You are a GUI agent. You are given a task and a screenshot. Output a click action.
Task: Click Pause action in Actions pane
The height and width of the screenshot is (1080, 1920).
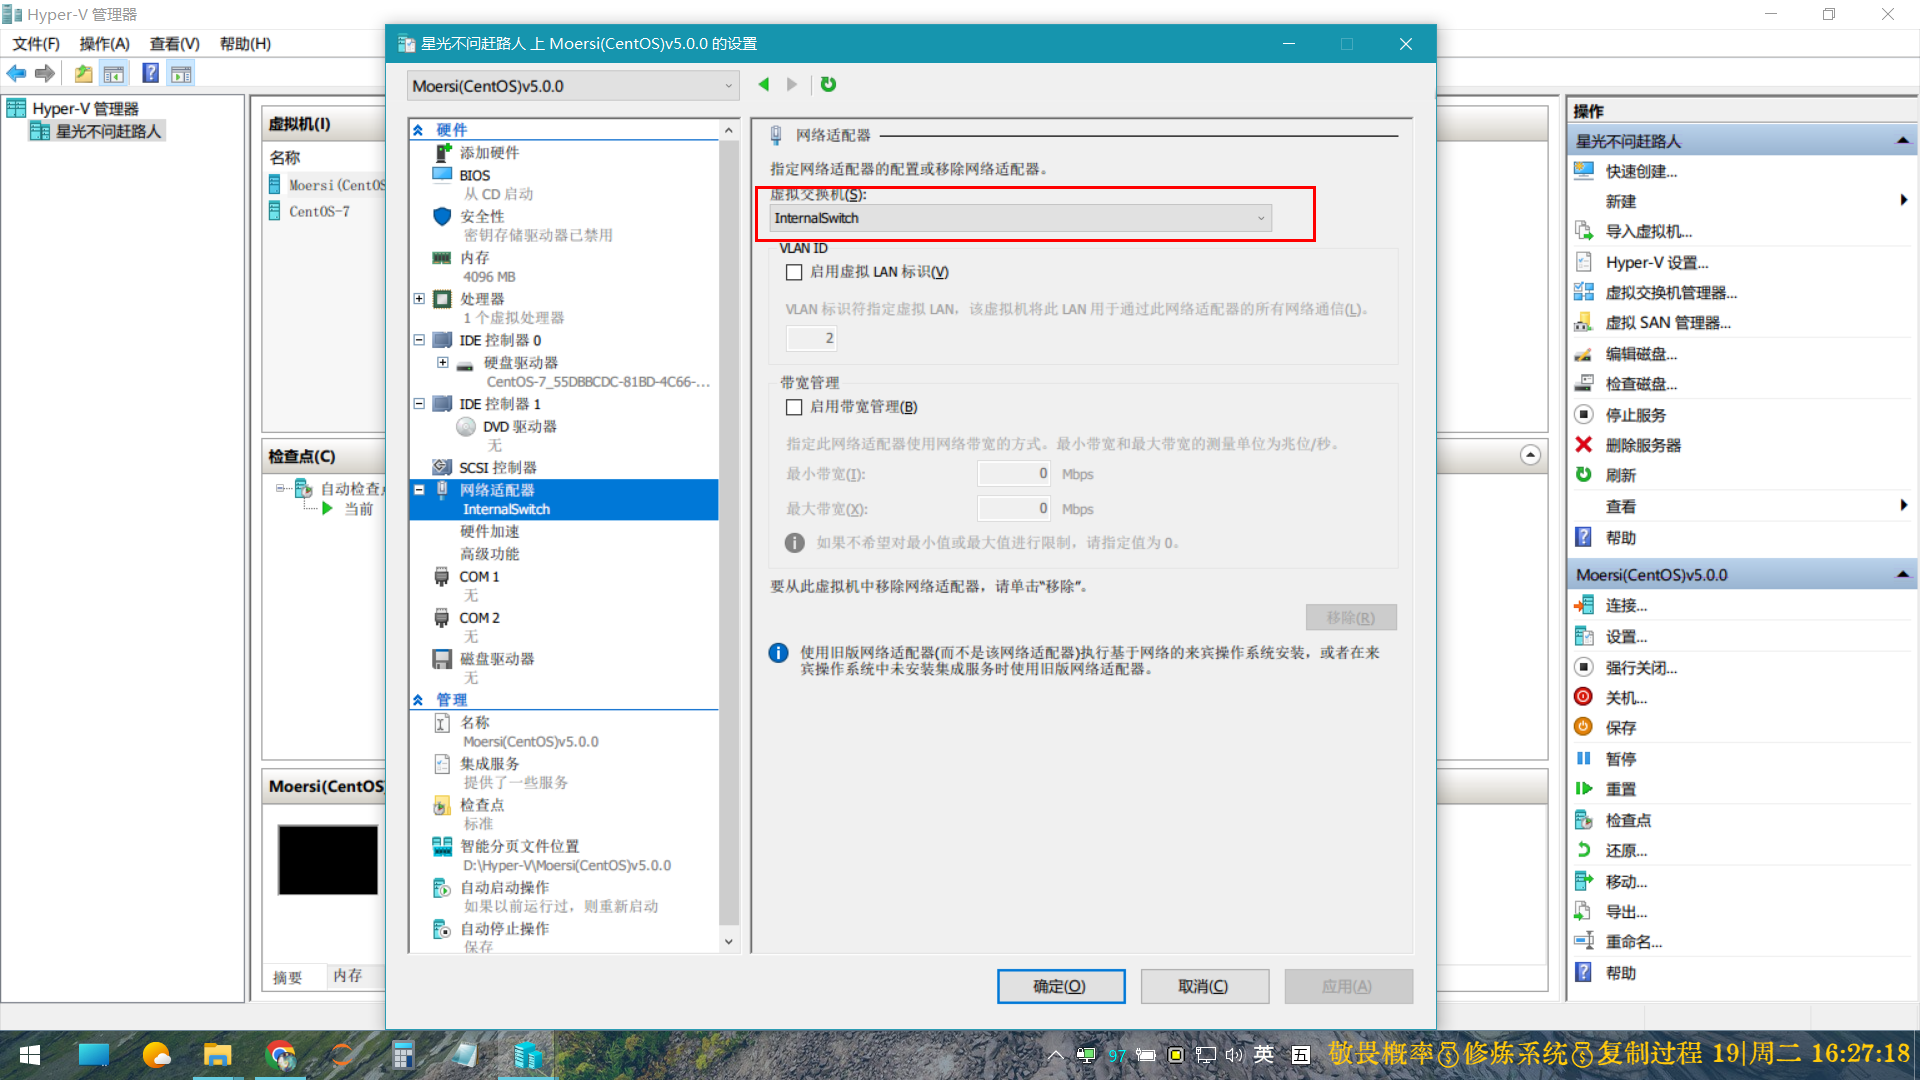point(1620,758)
